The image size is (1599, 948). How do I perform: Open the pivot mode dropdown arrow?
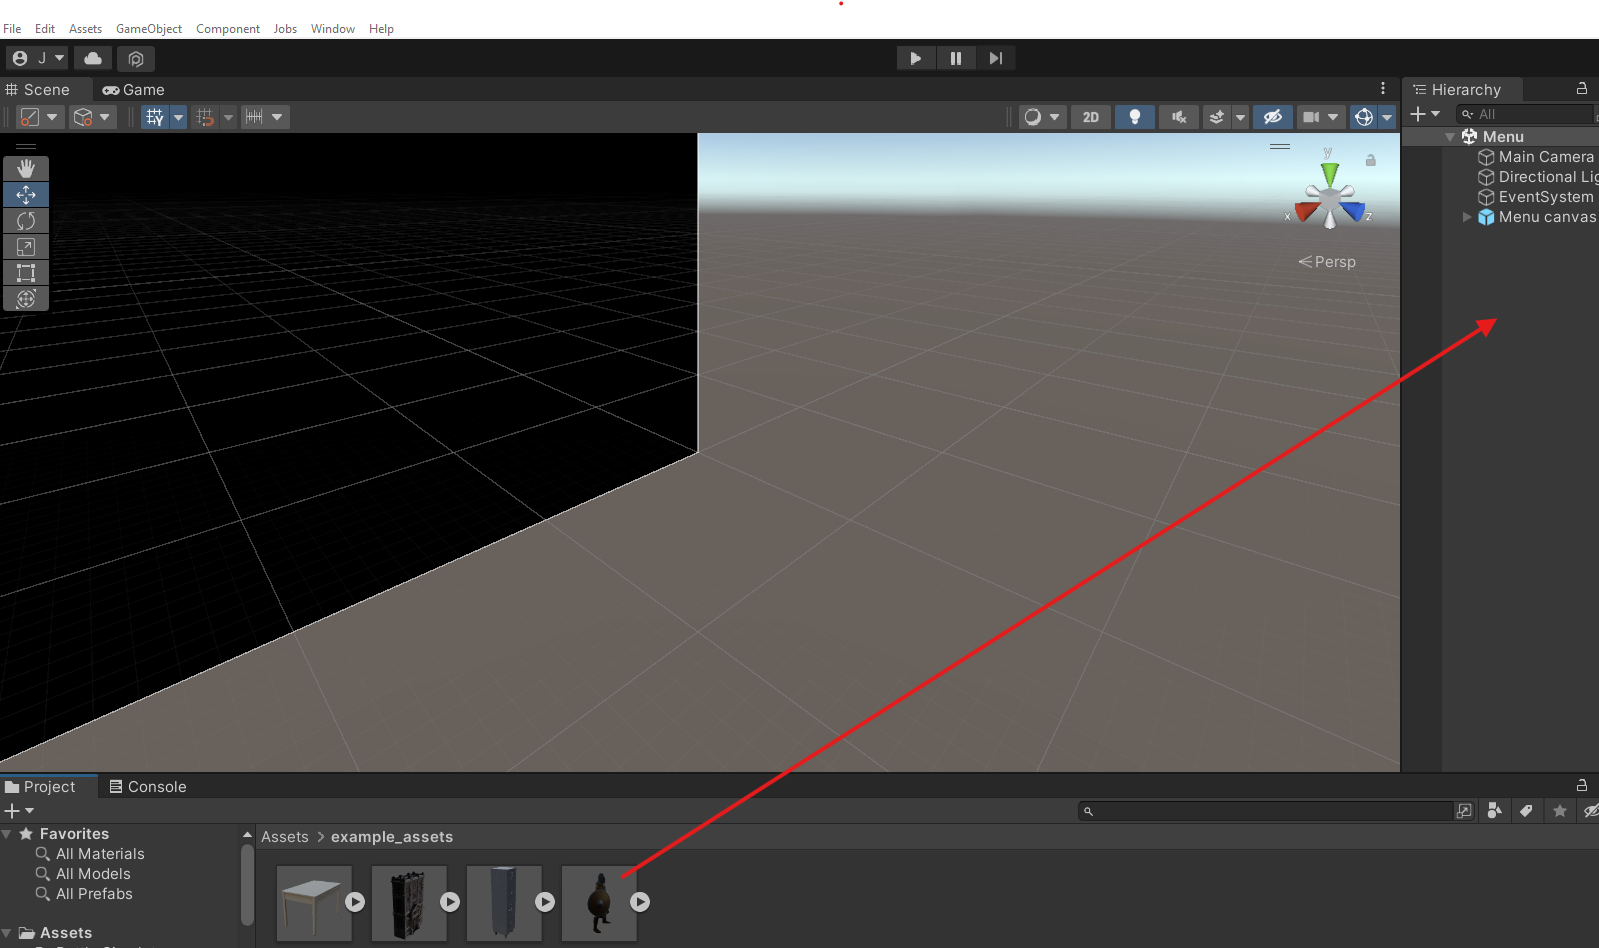pos(53,117)
